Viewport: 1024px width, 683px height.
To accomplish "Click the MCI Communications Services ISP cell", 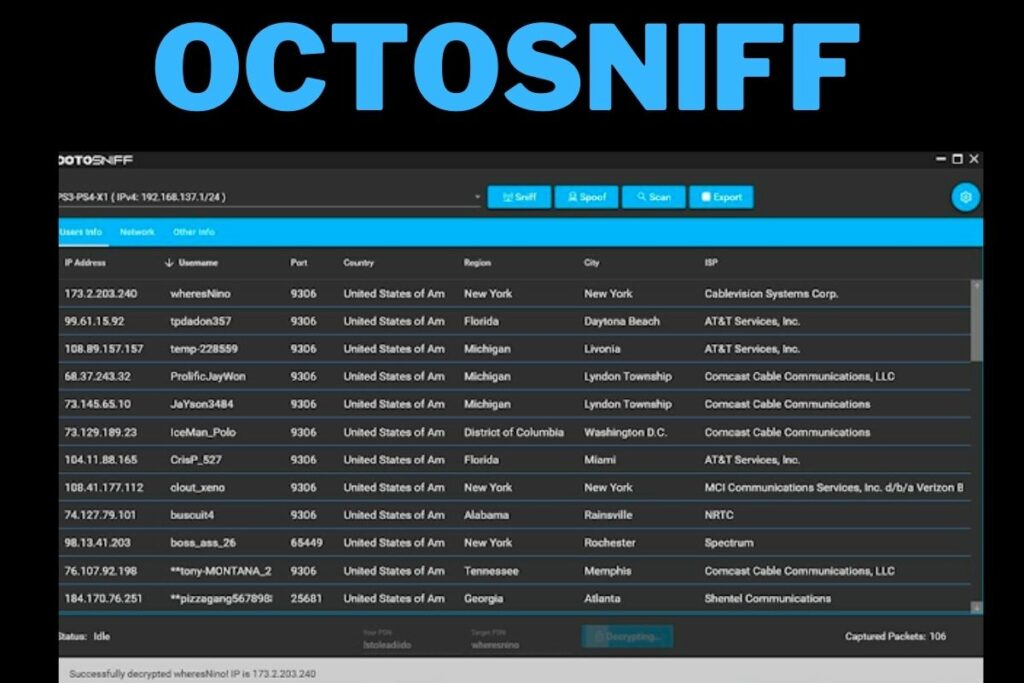I will (833, 487).
